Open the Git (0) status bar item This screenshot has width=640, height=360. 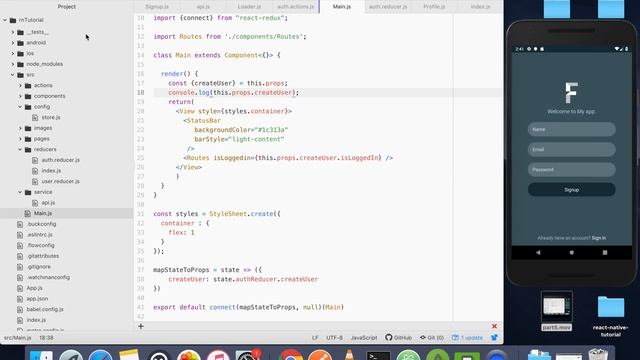click(432, 338)
